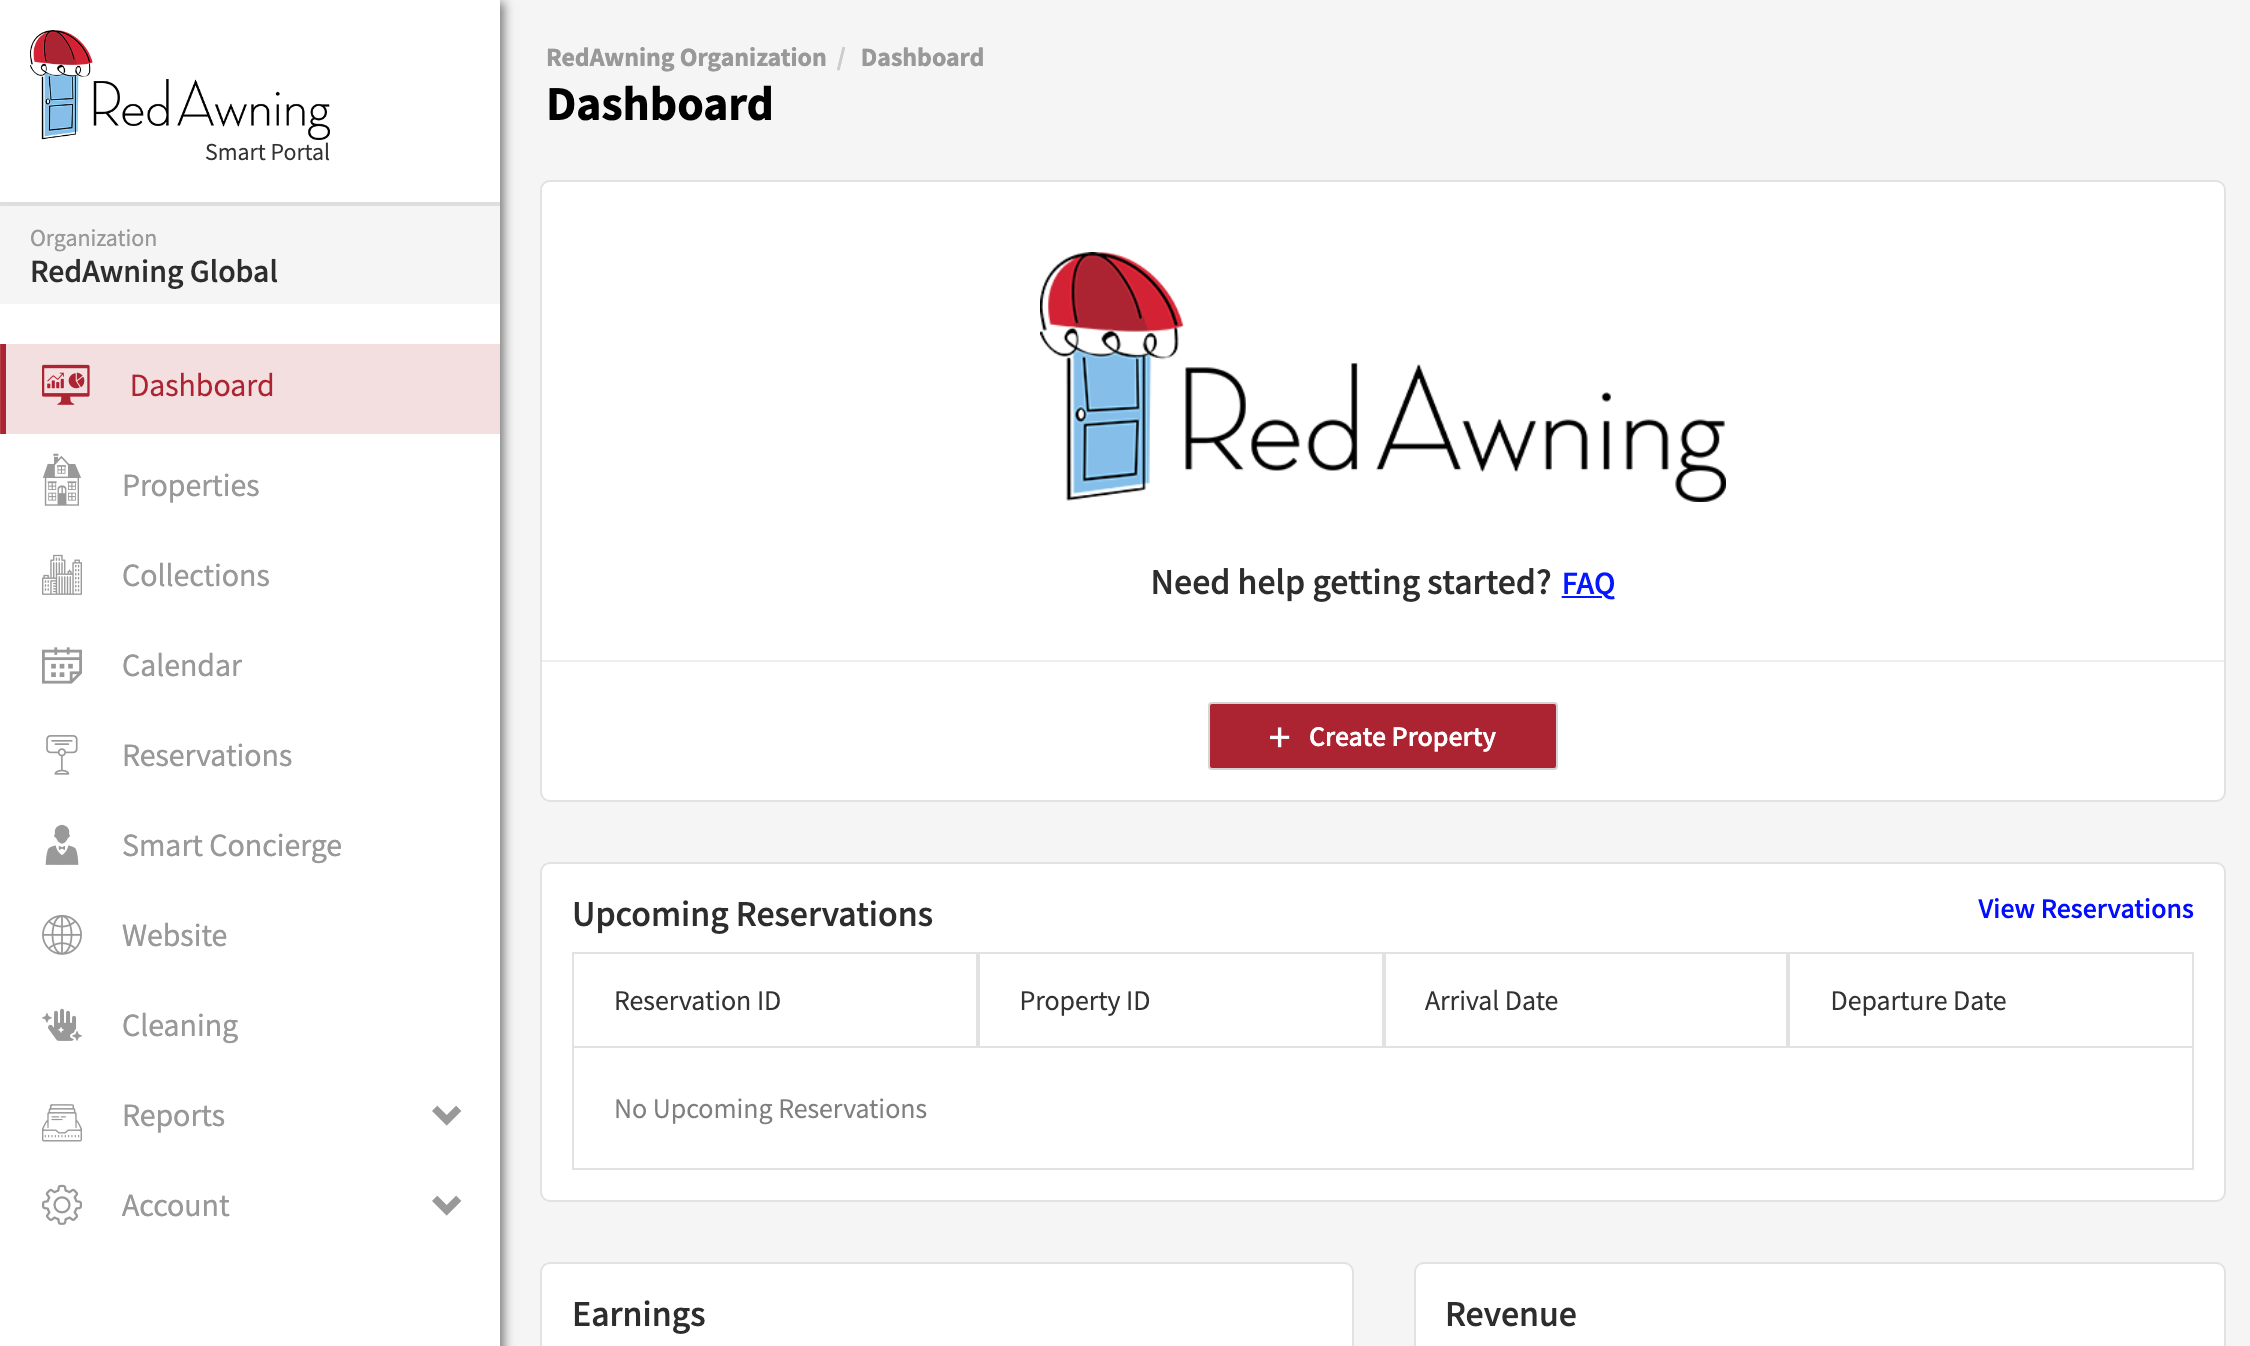
Task: Click the plus icon on Create Property
Action: click(1279, 737)
